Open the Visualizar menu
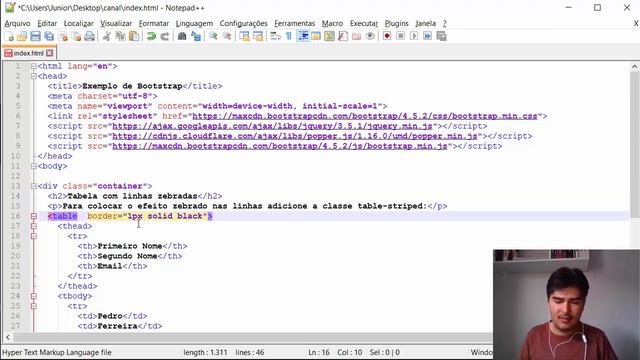The image size is (640, 360). coord(116,24)
